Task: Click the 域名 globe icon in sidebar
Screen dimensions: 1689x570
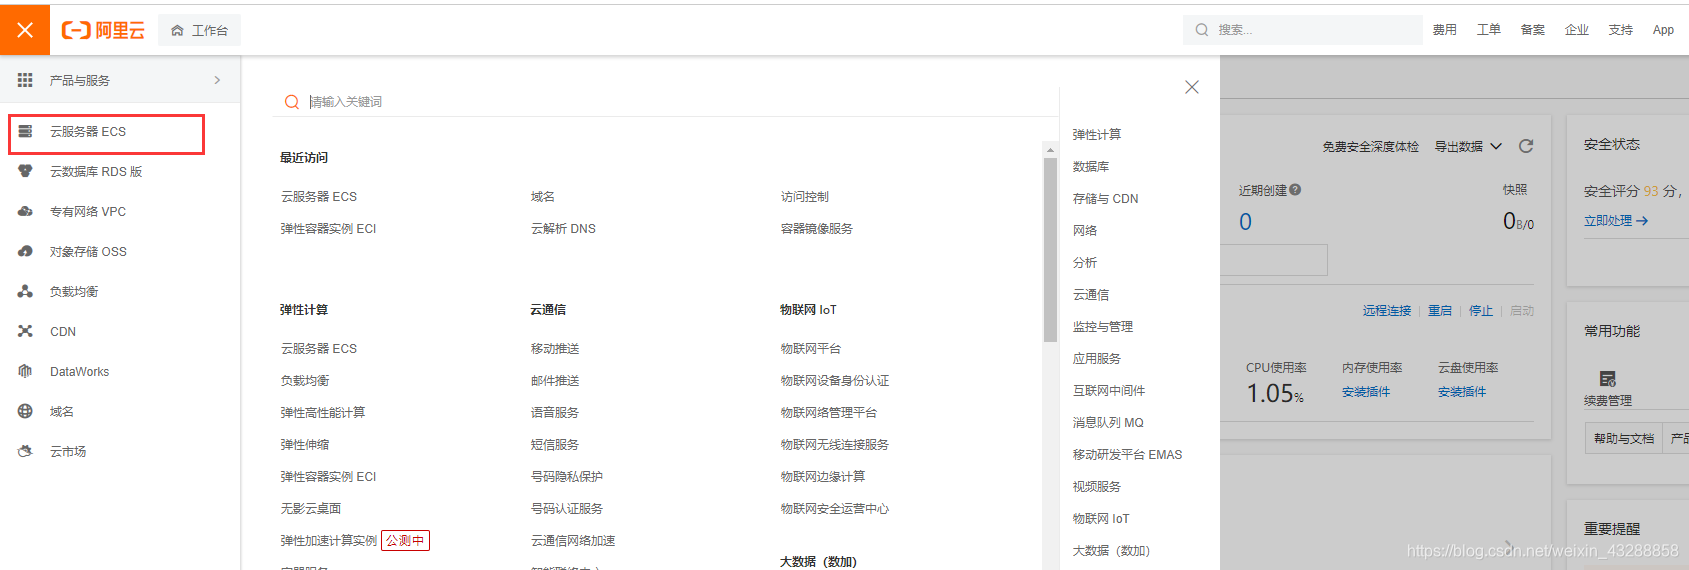Action: point(25,411)
